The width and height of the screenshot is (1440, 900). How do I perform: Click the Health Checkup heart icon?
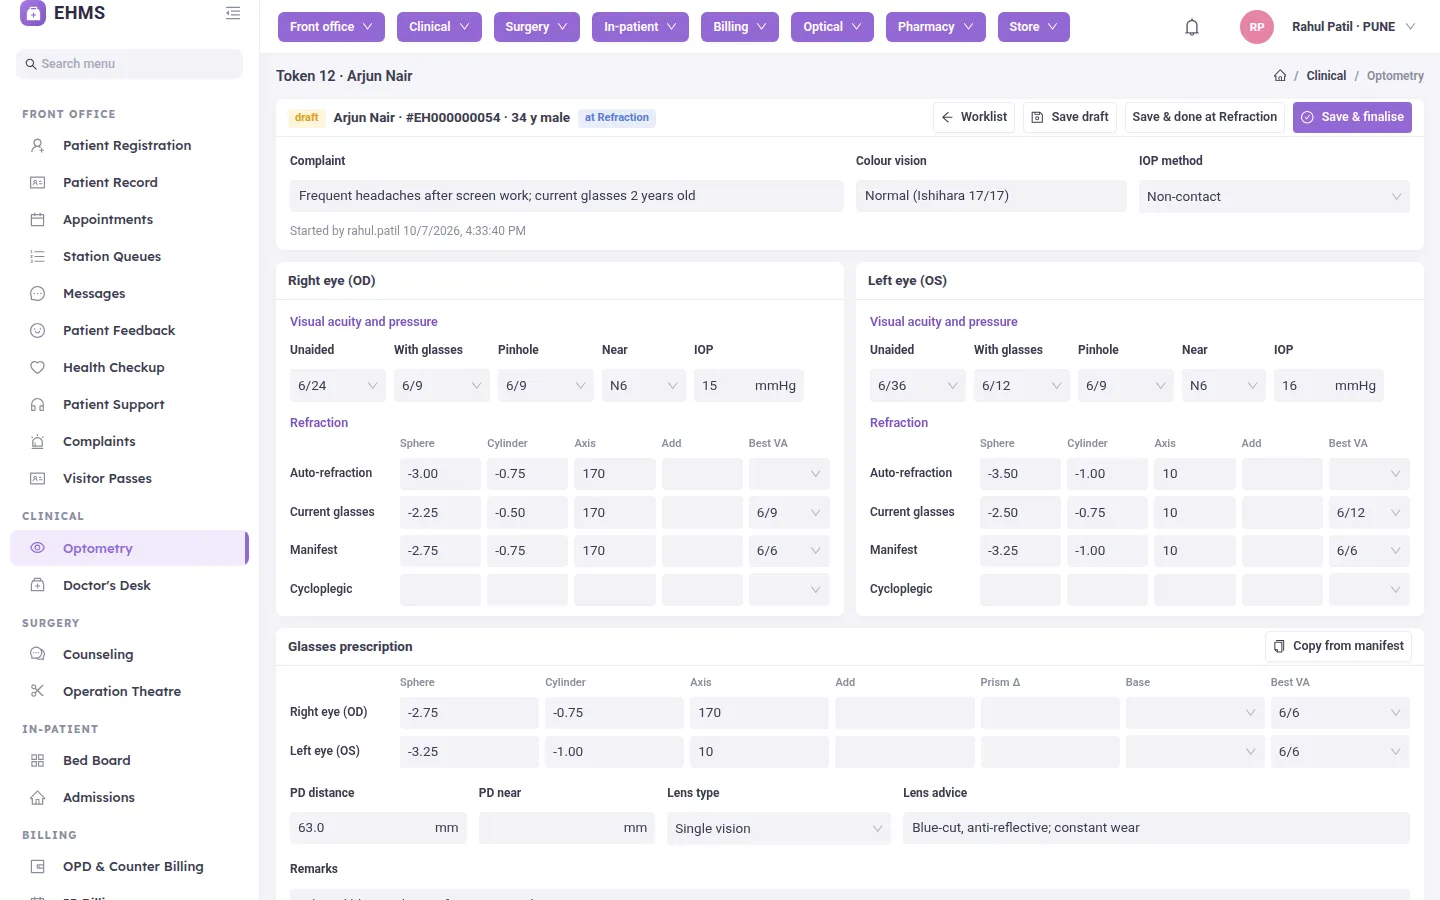pos(38,367)
